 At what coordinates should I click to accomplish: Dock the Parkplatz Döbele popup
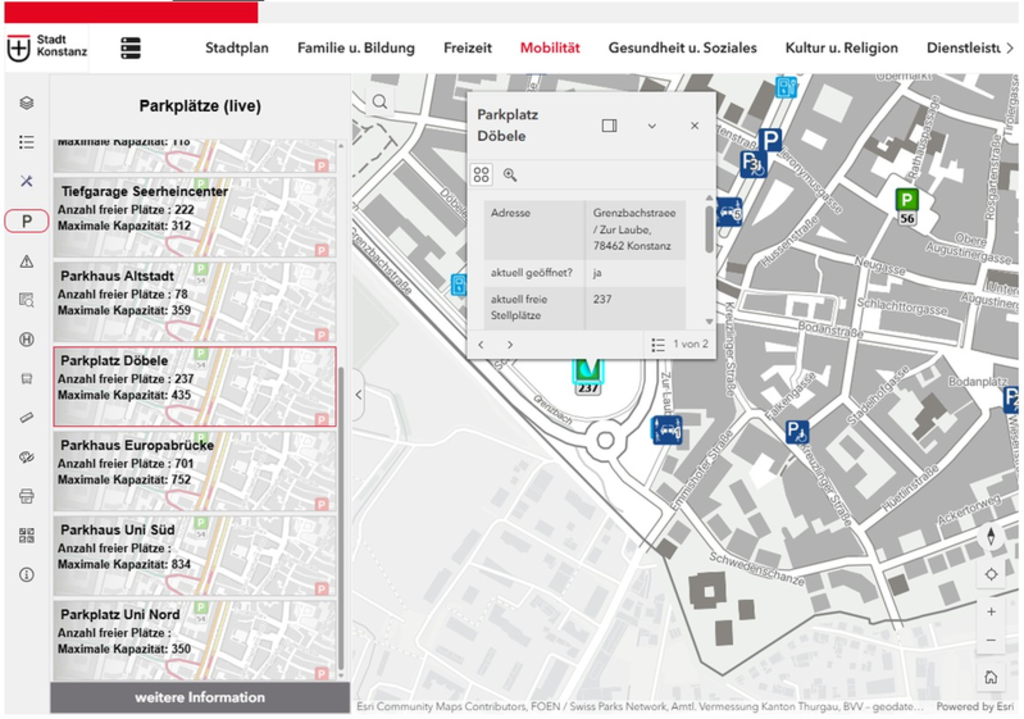[x=609, y=126]
